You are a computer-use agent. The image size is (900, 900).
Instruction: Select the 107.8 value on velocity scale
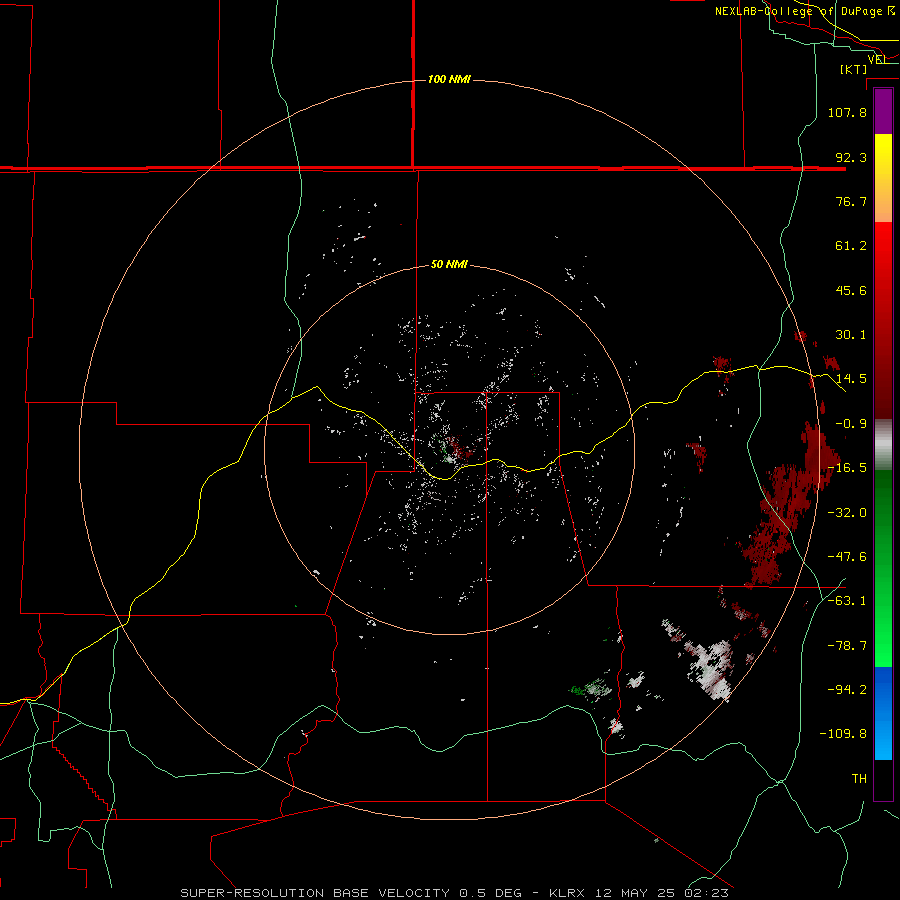[847, 112]
